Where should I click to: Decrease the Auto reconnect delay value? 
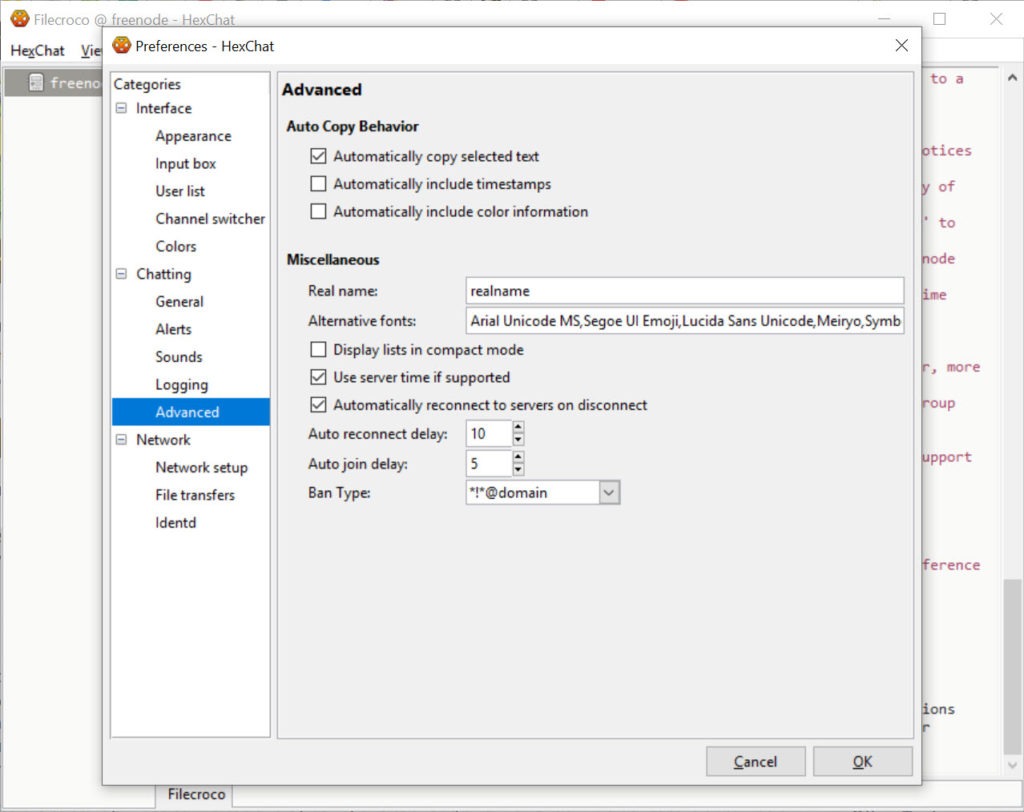(518, 440)
